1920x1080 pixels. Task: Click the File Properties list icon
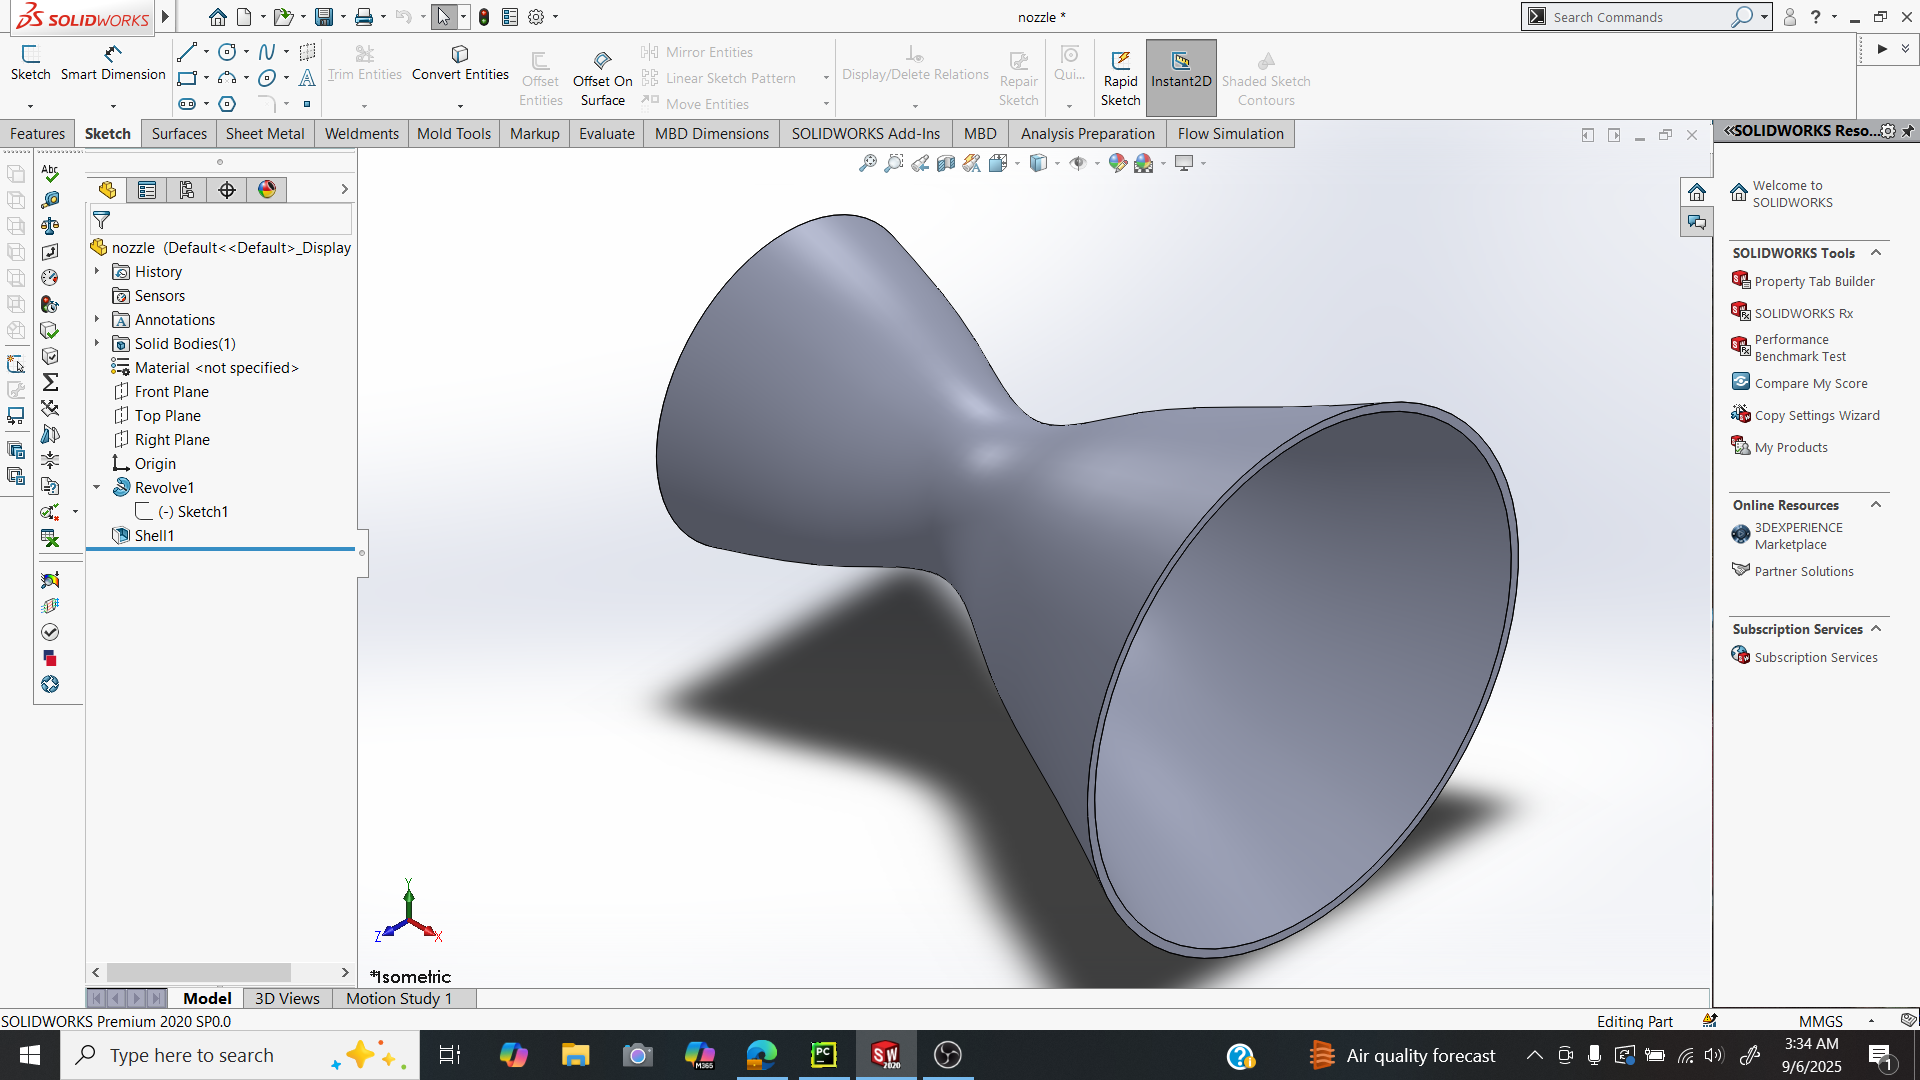[x=510, y=17]
